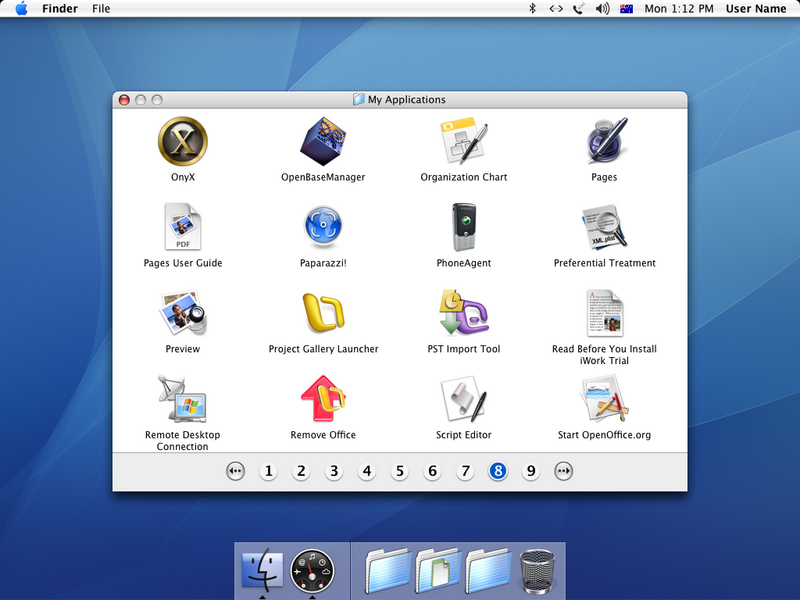Select the "Paparazzi!" name label
Screen dimensions: 800x600
coord(323,263)
